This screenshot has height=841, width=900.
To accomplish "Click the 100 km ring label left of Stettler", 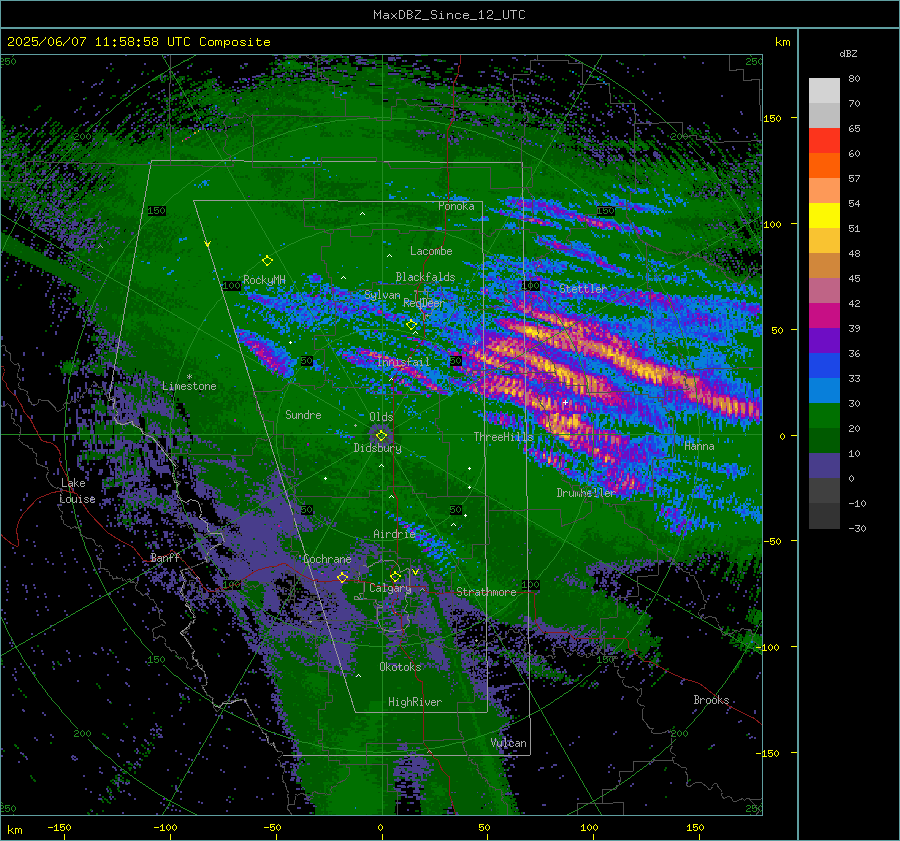I will click(530, 285).
